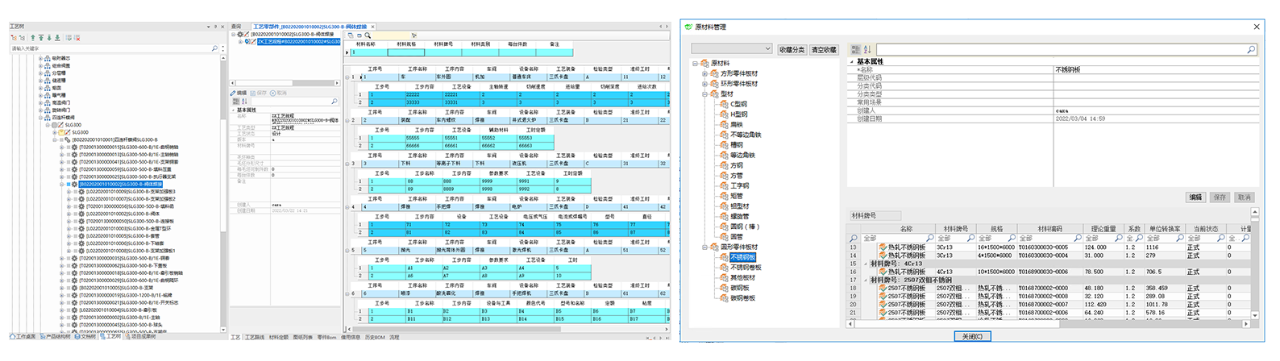The height and width of the screenshot is (361, 1280).
Task: Collapse the 型材 node
Action: [x=705, y=94]
